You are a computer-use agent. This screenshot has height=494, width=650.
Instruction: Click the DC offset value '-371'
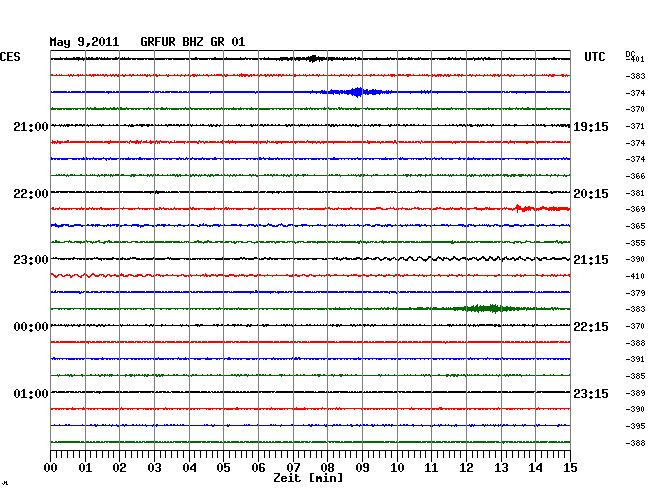[635, 126]
